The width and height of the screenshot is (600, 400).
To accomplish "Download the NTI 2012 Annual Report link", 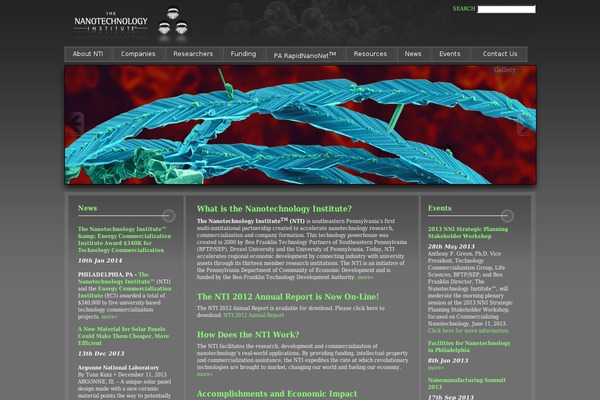I will coord(254,315).
